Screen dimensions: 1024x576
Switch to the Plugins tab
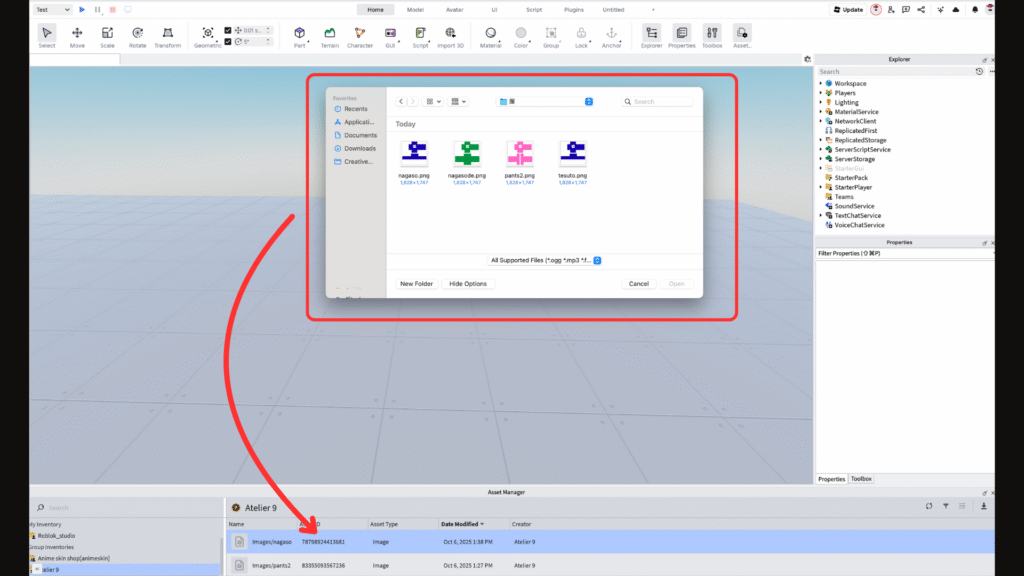[x=574, y=9]
